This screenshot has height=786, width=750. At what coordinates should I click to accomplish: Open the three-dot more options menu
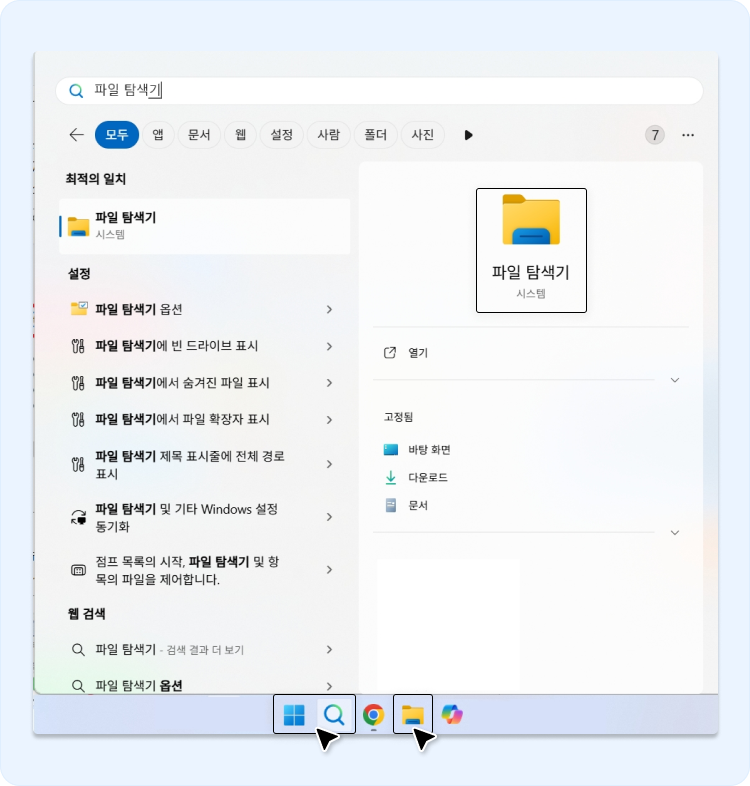(687, 135)
